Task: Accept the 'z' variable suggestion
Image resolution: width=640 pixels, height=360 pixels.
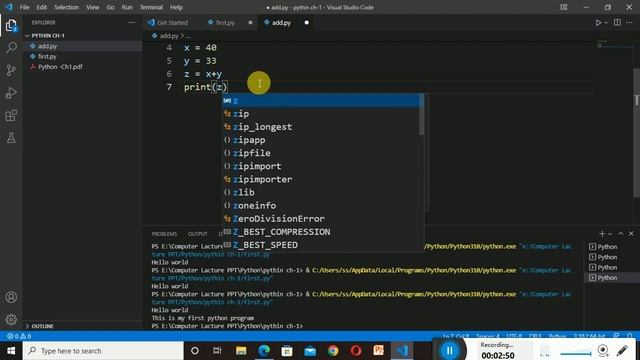Action: pos(321,100)
